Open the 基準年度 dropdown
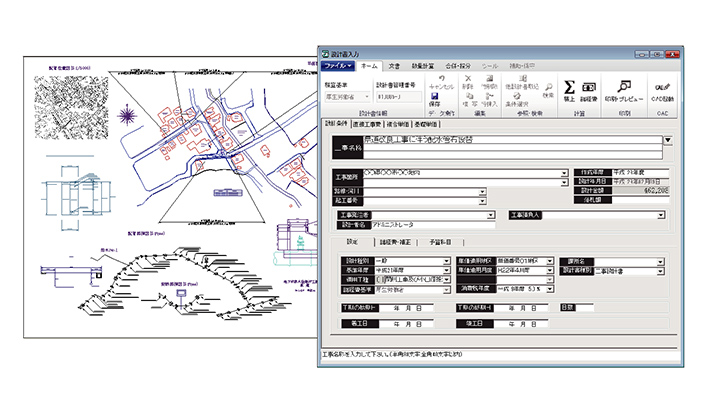Image resolution: width=707 pixels, height=407 pixels. (x=446, y=270)
